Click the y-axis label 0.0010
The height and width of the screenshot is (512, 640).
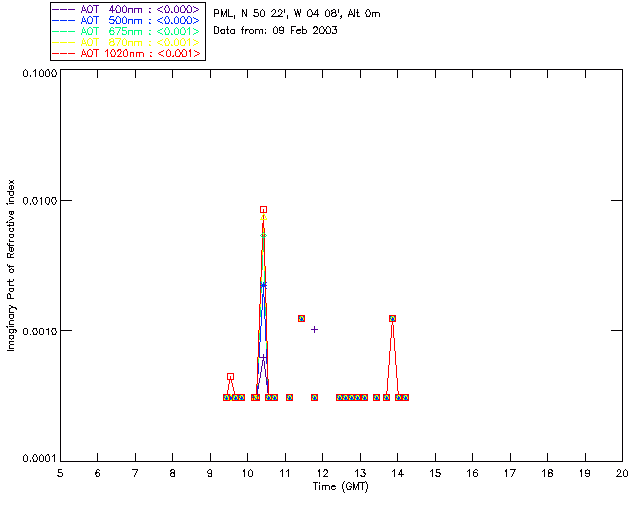pos(40,331)
